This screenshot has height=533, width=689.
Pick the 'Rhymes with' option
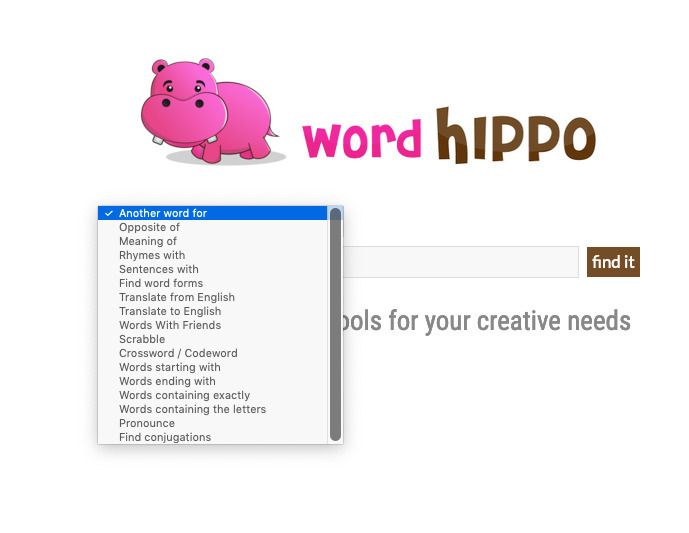click(x=152, y=255)
